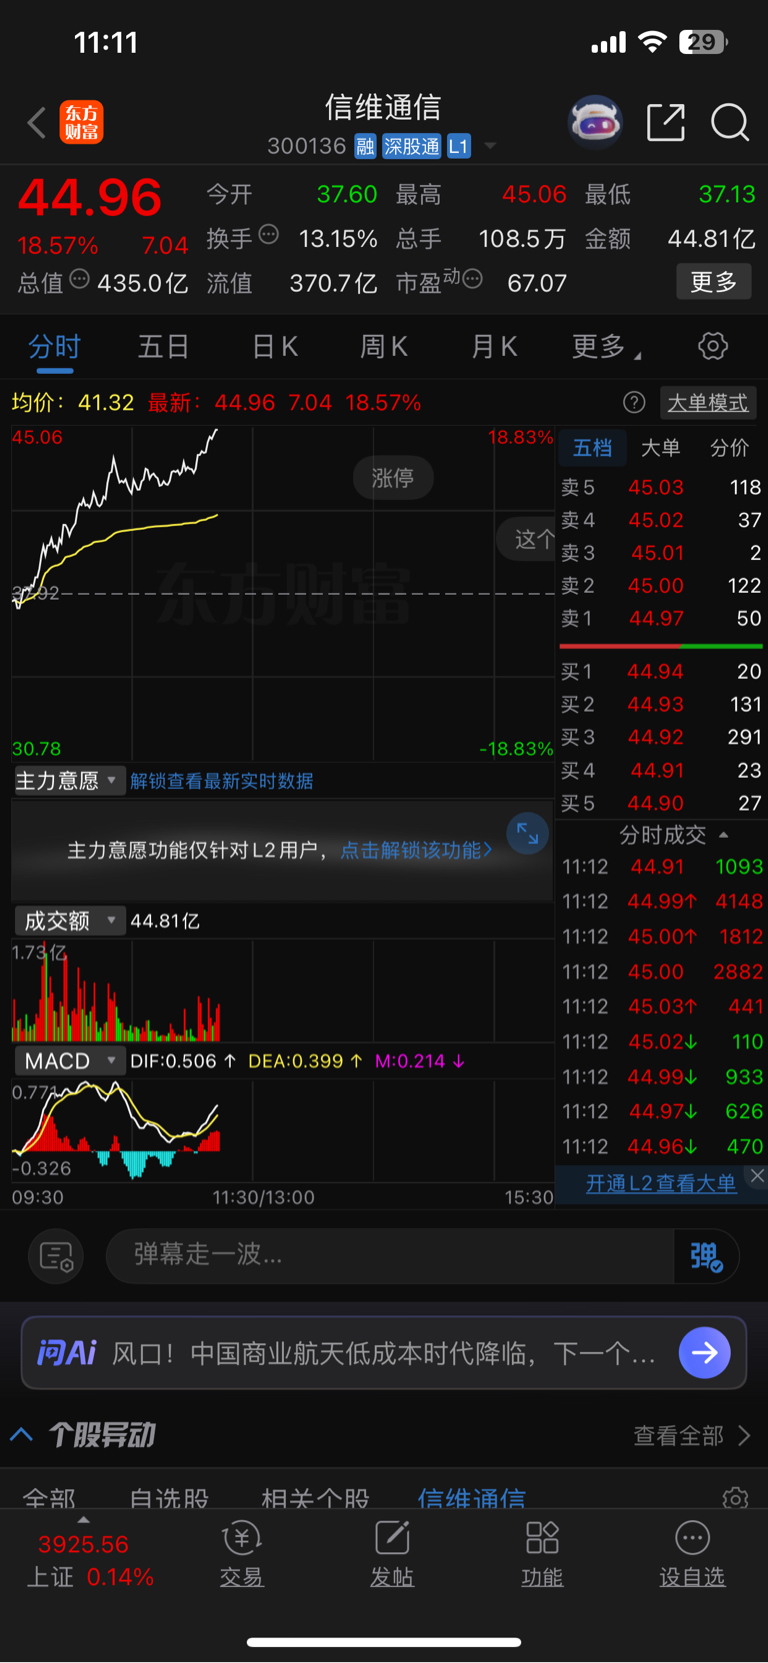Toggle 大单模式
The width and height of the screenshot is (768, 1663).
[x=708, y=403]
